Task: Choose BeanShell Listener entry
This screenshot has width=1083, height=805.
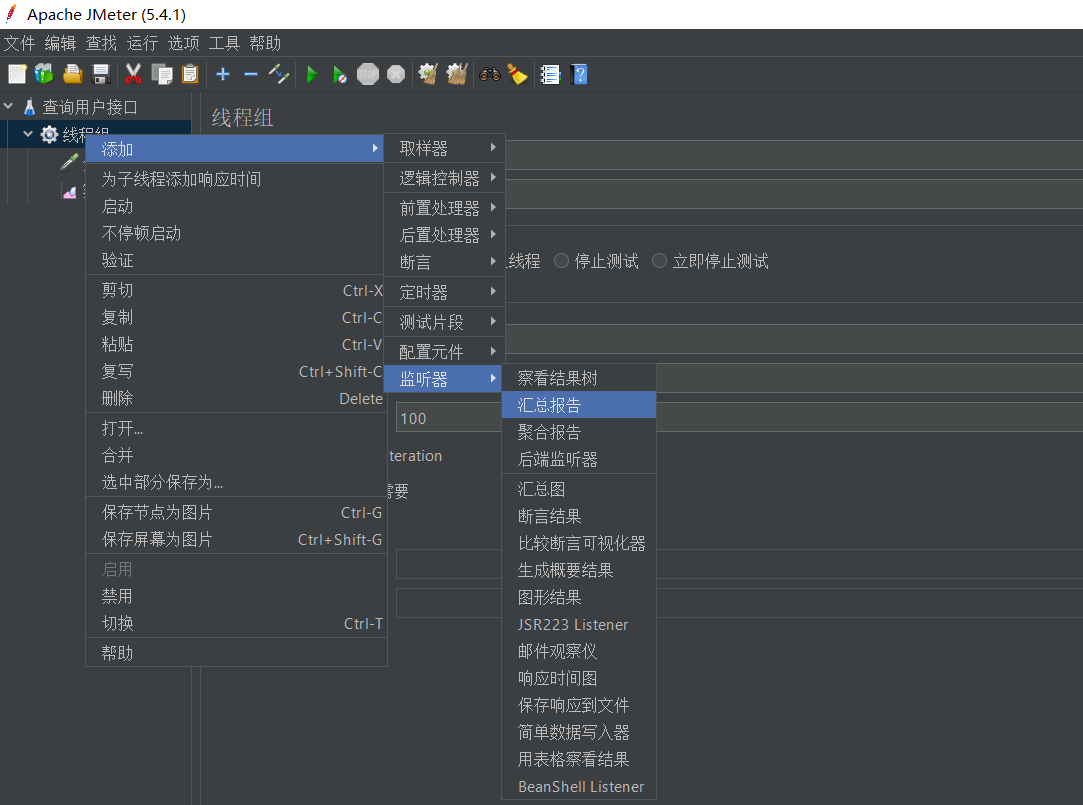Action: pos(579,786)
